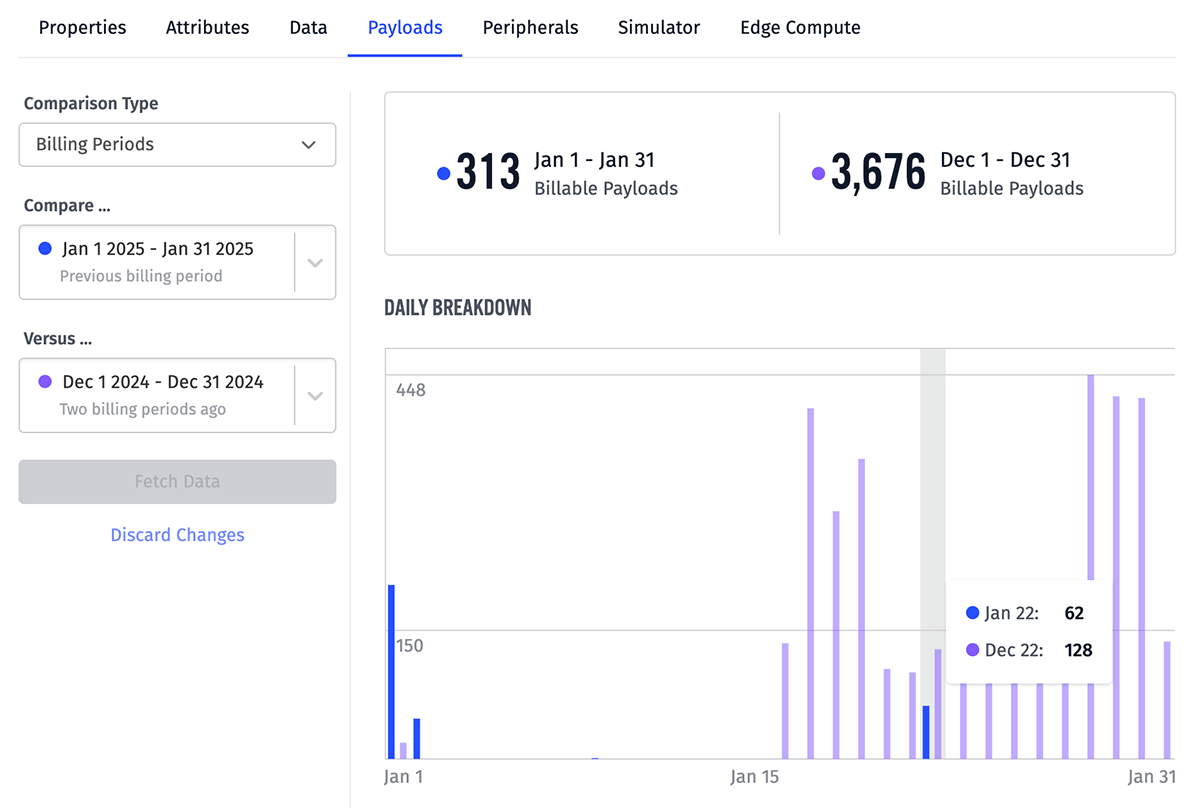Click the blue dot in Compare field
The image size is (1200, 808).
point(44,248)
